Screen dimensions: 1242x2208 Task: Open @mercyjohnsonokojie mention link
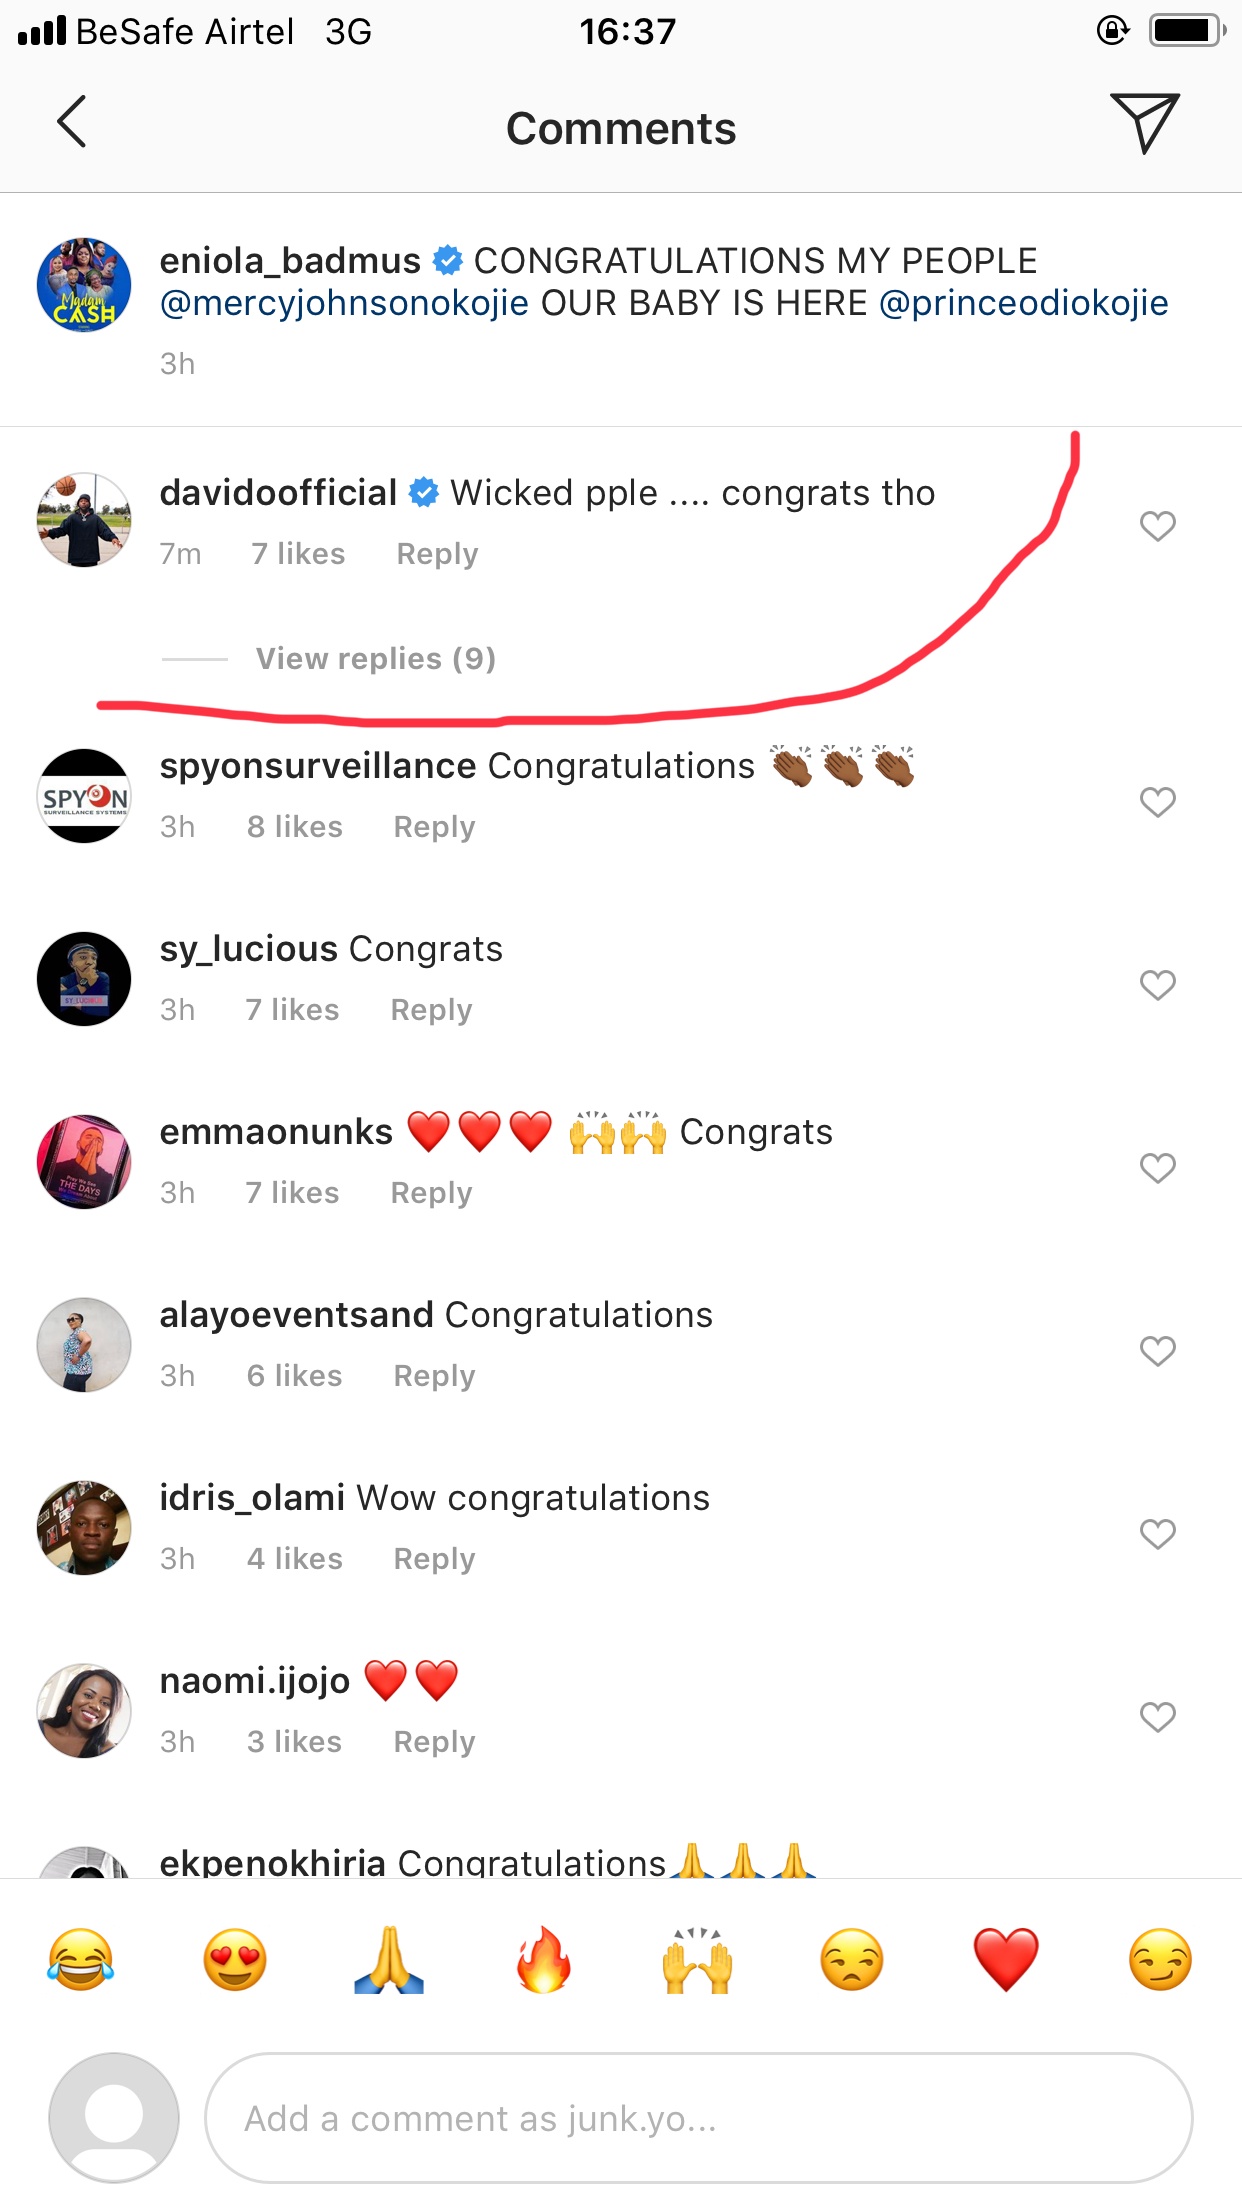[344, 303]
